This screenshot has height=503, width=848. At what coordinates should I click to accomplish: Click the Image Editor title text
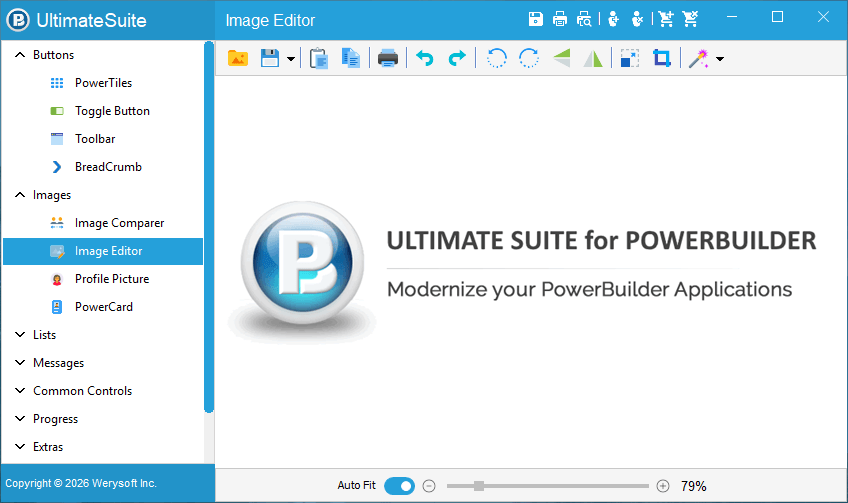270,20
